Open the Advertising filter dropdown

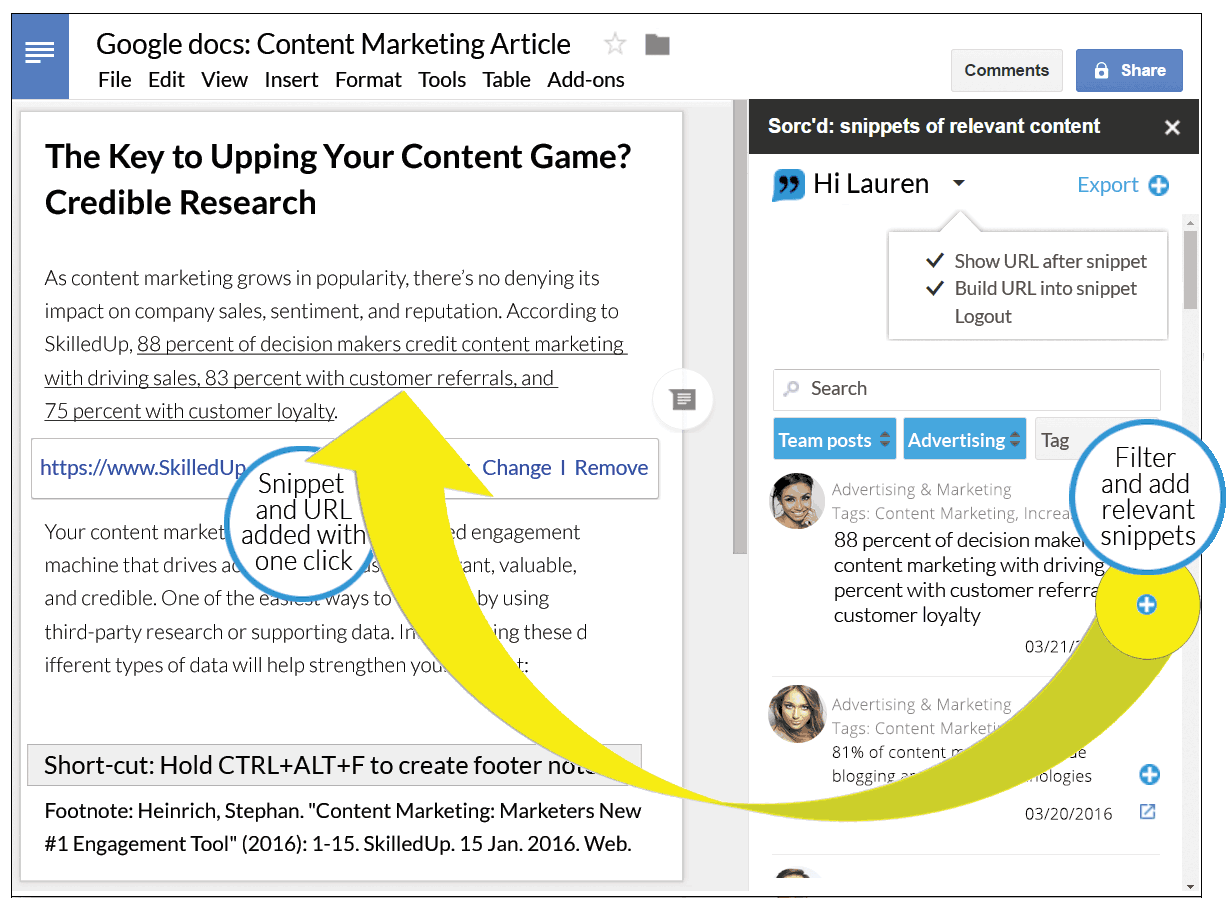click(x=964, y=440)
